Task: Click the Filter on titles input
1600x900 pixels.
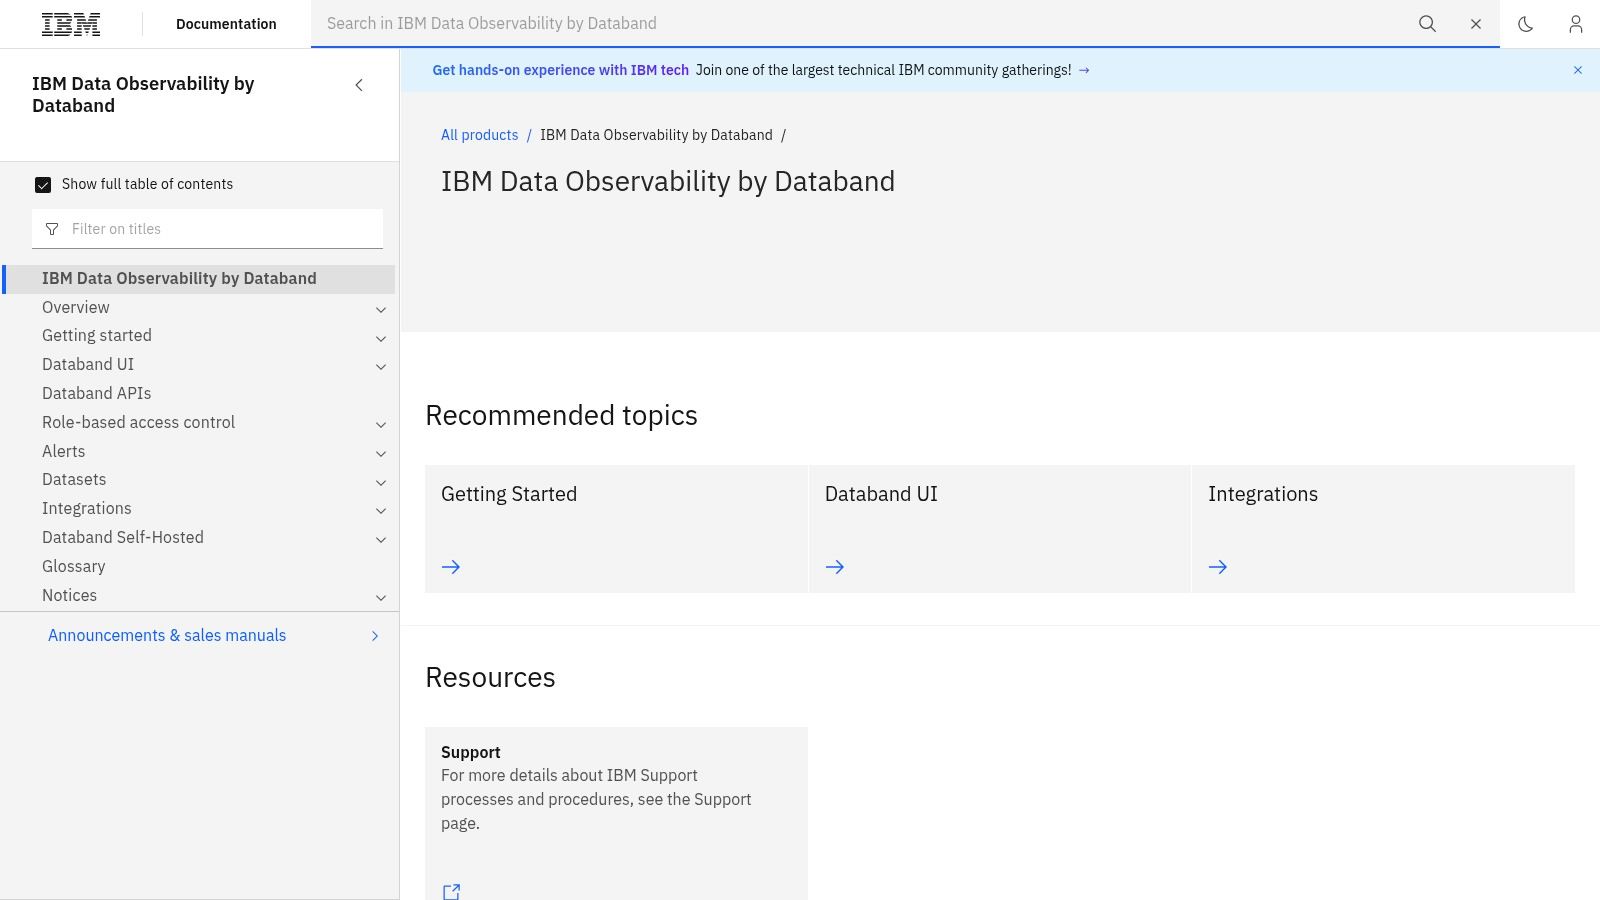Action: [208, 229]
